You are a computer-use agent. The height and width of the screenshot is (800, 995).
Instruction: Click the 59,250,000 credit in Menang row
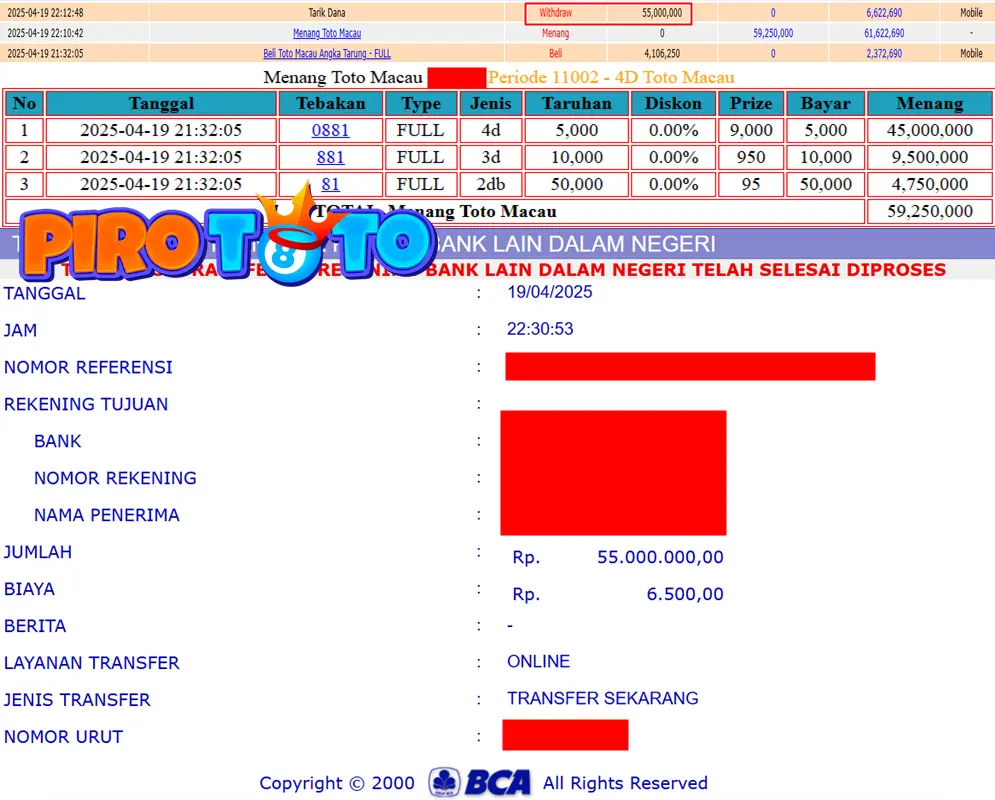coord(773,33)
